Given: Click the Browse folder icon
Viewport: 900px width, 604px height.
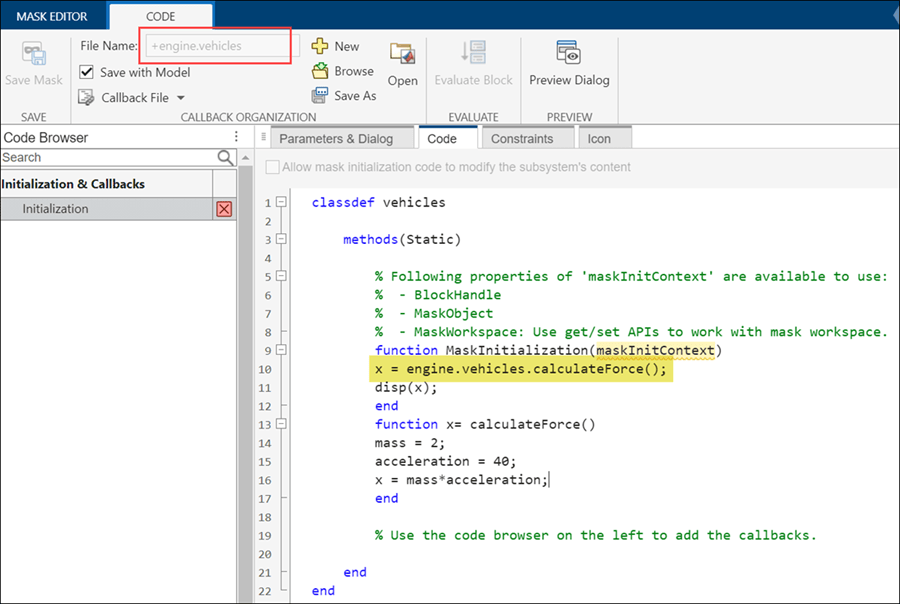Looking at the screenshot, I should point(320,71).
